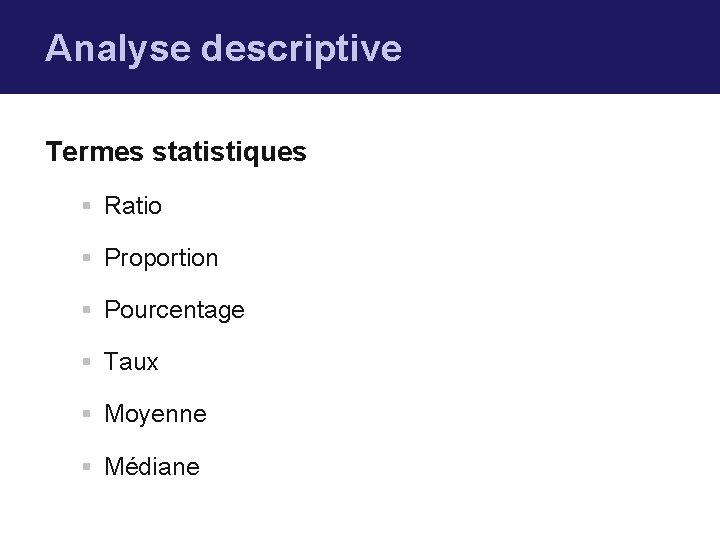This screenshot has width=720, height=540.
Task: Click the bullet marker before Taux
Action: 88,362
